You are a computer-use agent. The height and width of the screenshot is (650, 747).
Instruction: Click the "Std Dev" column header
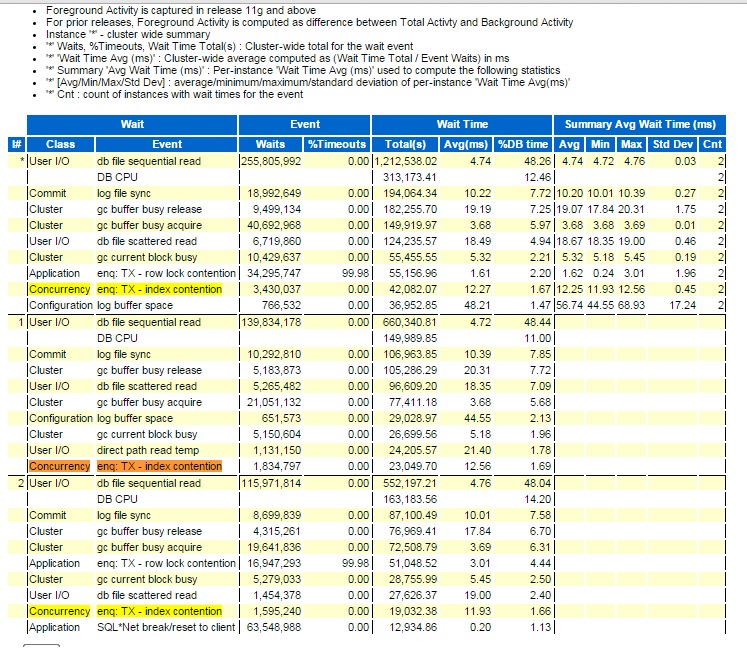pyautogui.click(x=673, y=144)
